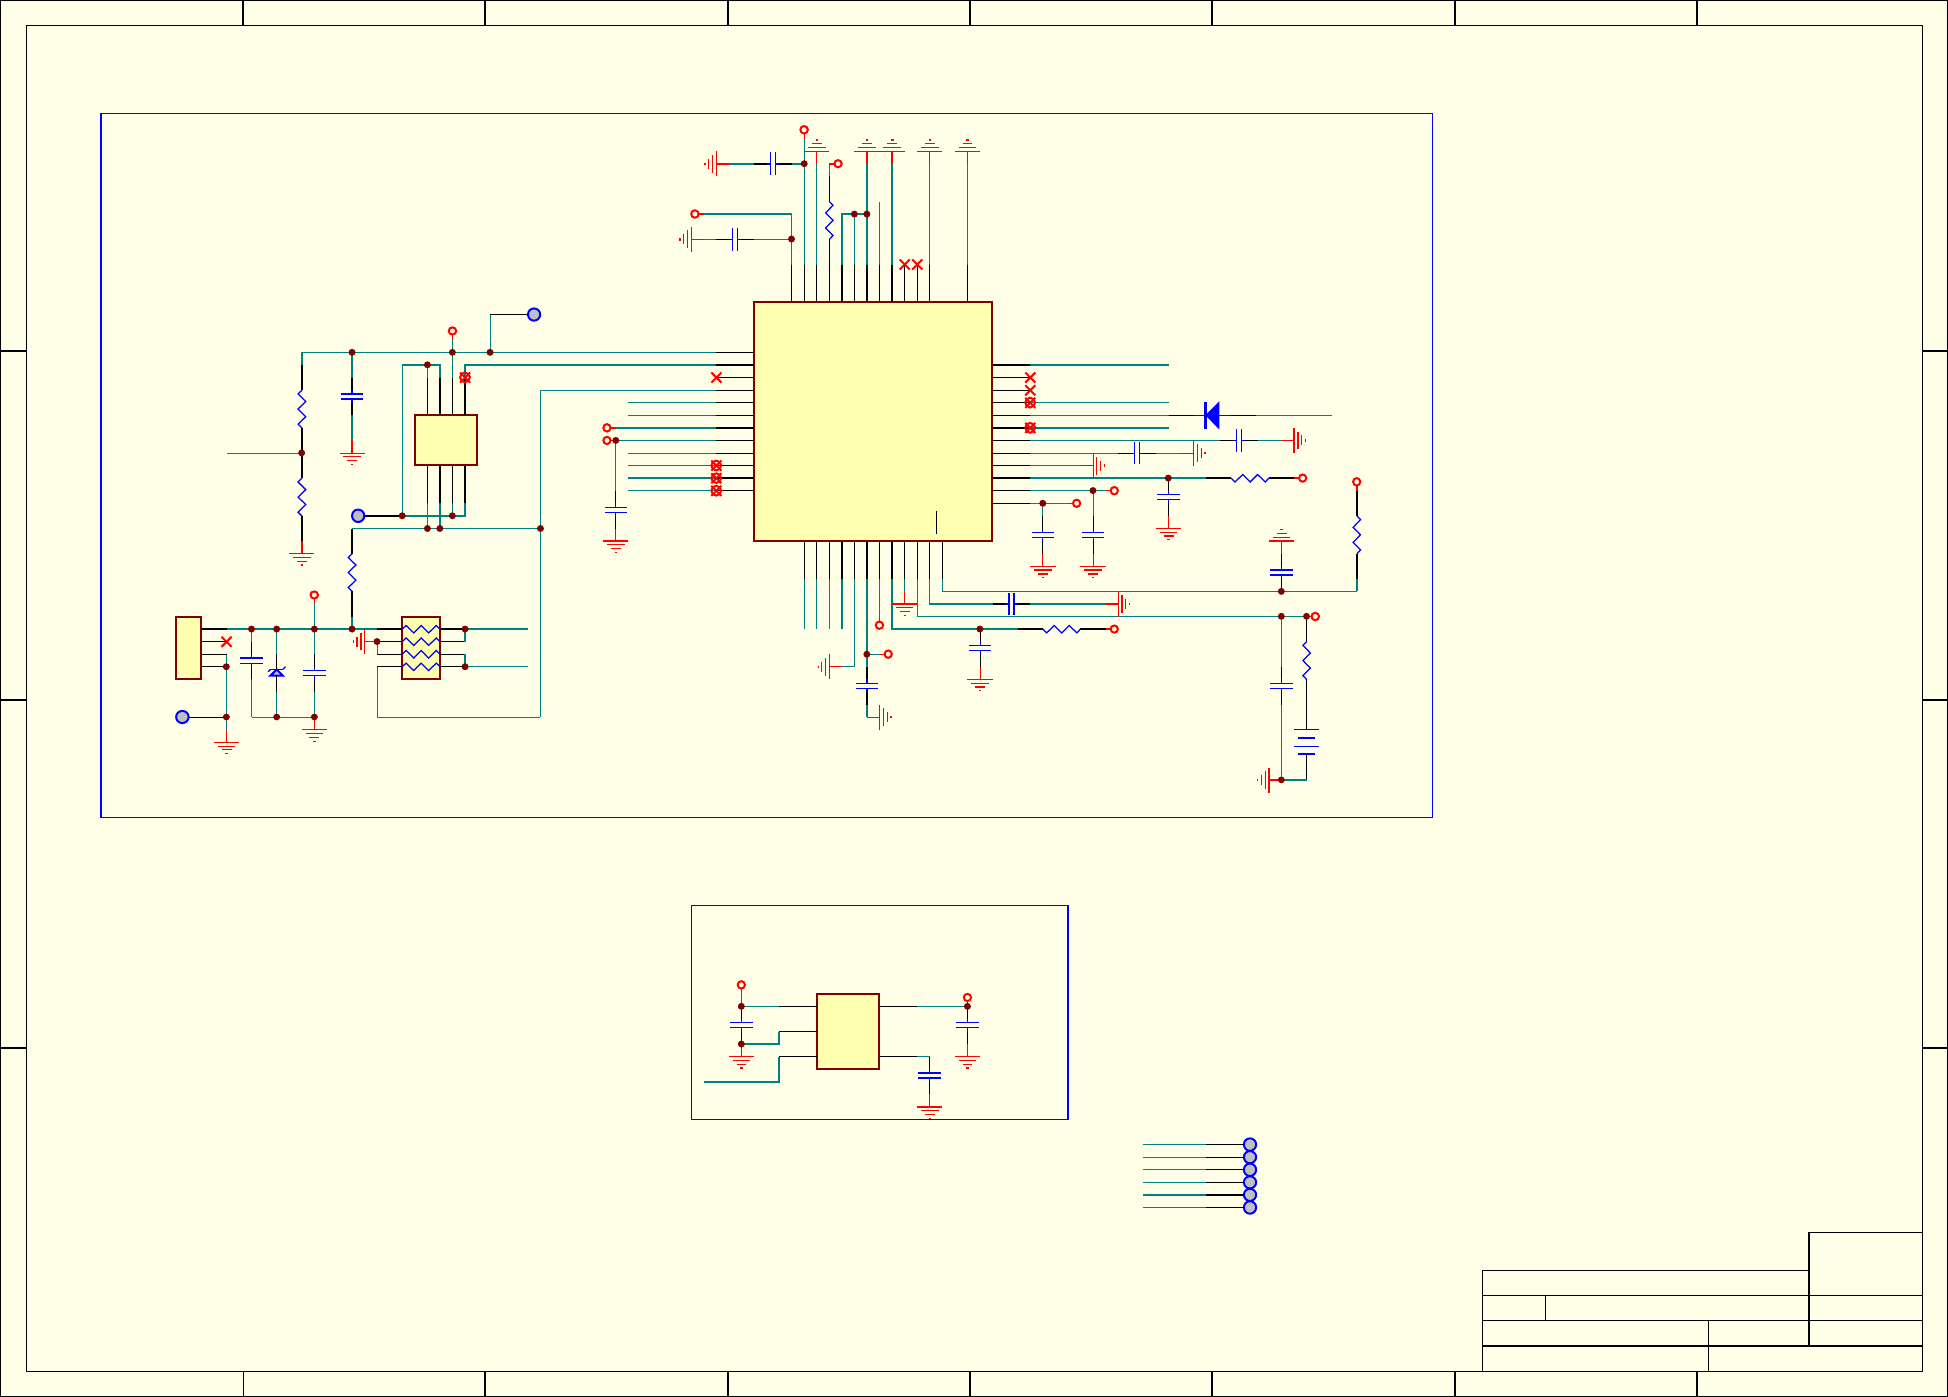Screen dimensions: 1948x1397
Task: Click the tall empty cell in title block
Action: tap(1865, 1263)
